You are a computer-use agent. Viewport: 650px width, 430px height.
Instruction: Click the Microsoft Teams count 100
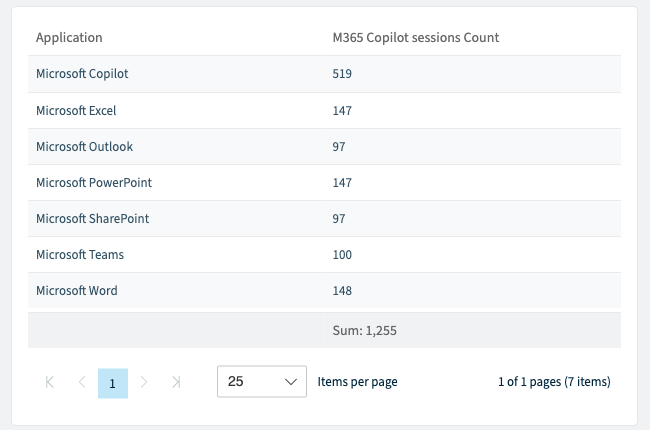click(x=342, y=255)
